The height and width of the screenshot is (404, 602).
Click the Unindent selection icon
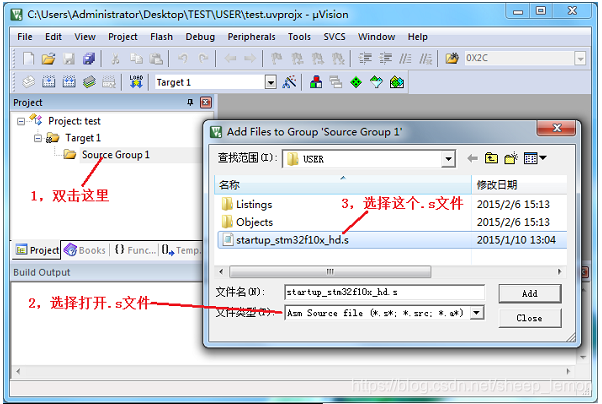pos(385,58)
